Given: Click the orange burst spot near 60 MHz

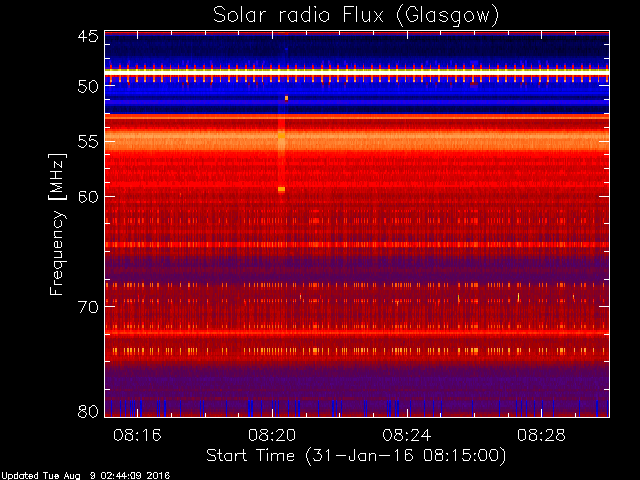Looking at the screenshot, I should pos(281,189).
